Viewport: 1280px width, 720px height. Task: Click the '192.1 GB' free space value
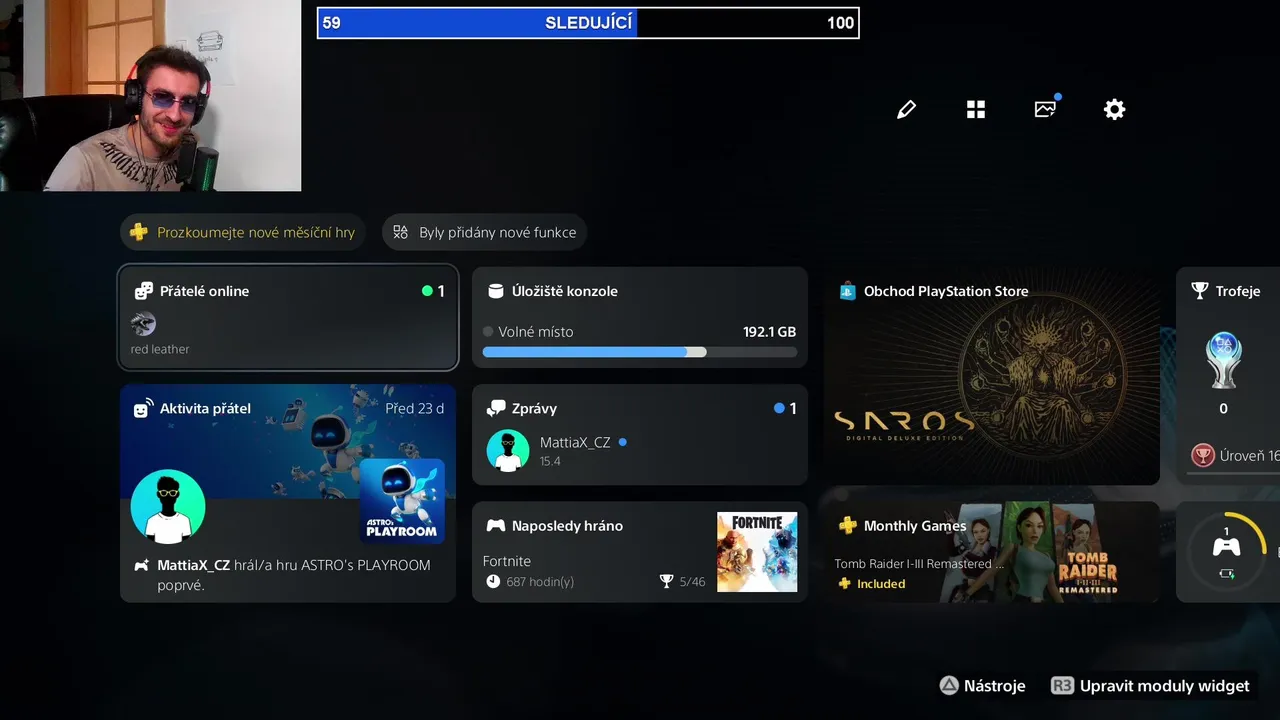[769, 332]
